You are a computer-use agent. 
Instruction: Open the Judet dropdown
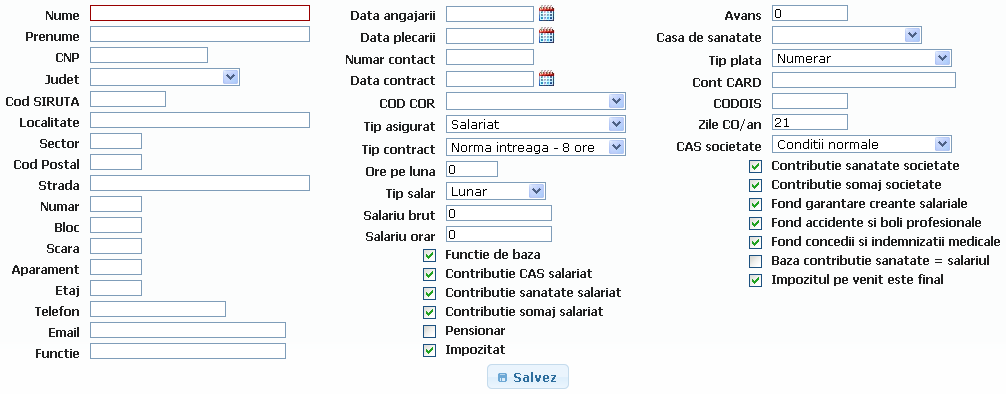tap(165, 77)
